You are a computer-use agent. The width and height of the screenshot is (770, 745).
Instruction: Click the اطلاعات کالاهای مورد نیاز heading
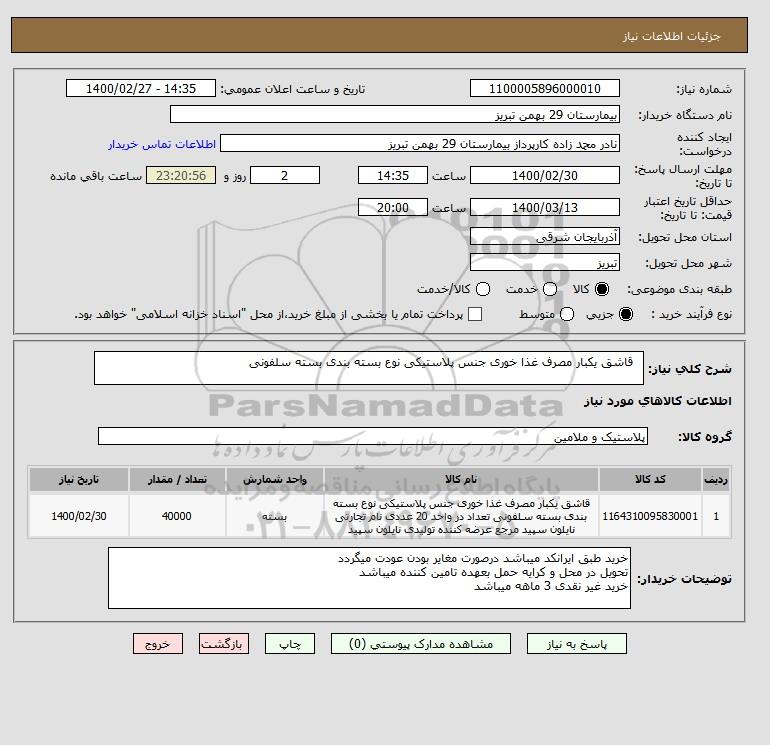click(x=658, y=401)
